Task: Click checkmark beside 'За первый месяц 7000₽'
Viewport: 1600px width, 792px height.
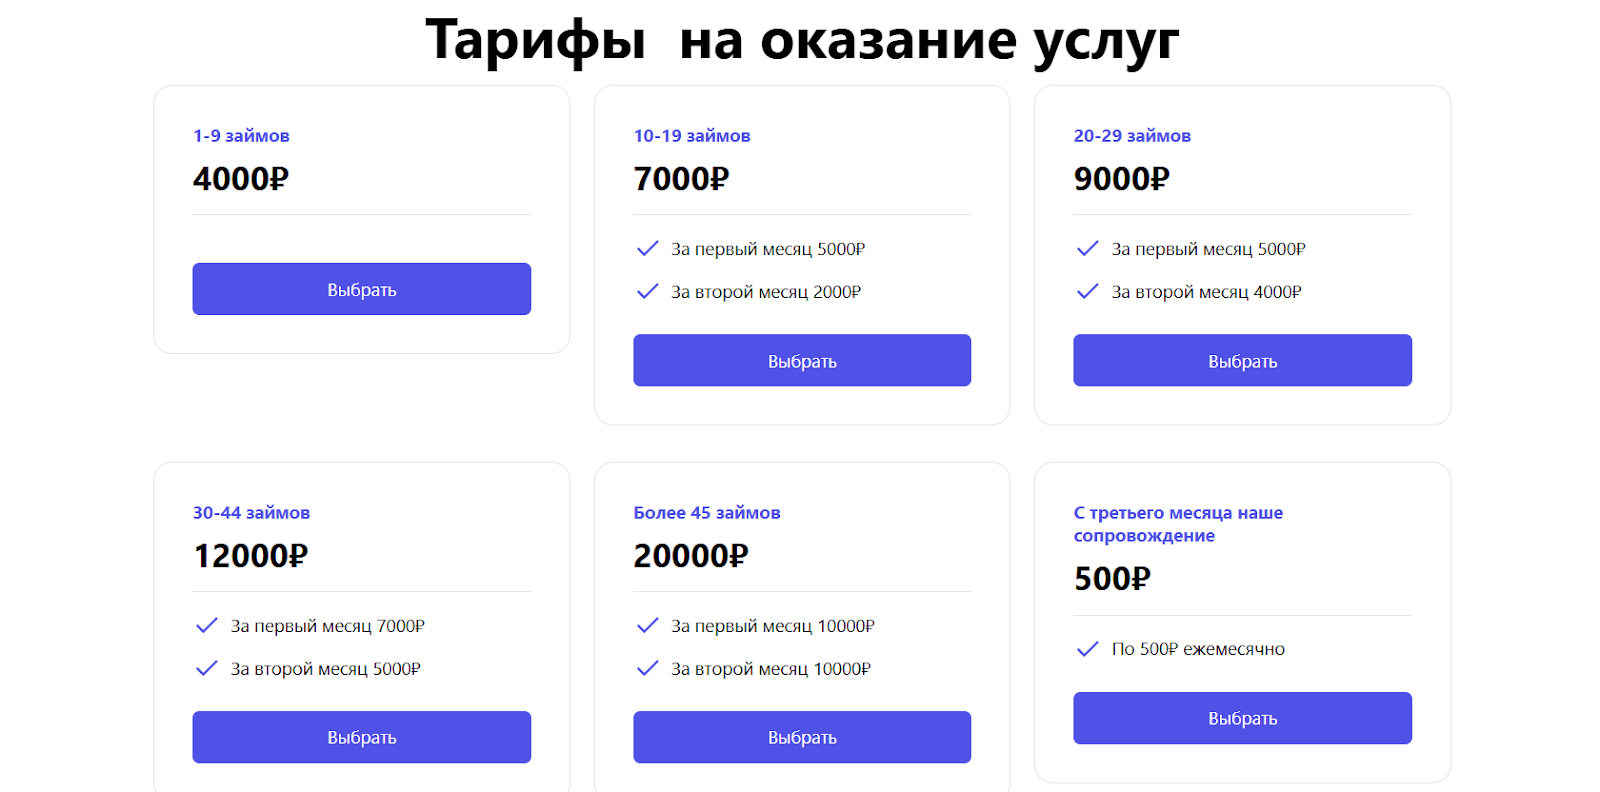Action: point(207,626)
